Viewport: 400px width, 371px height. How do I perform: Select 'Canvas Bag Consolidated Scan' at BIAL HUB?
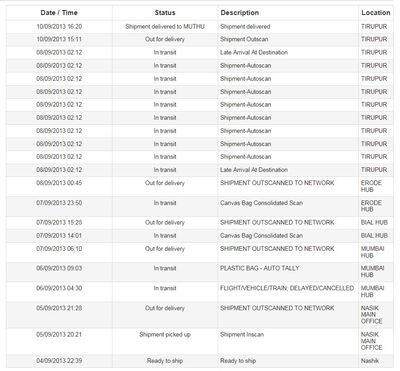(261, 235)
